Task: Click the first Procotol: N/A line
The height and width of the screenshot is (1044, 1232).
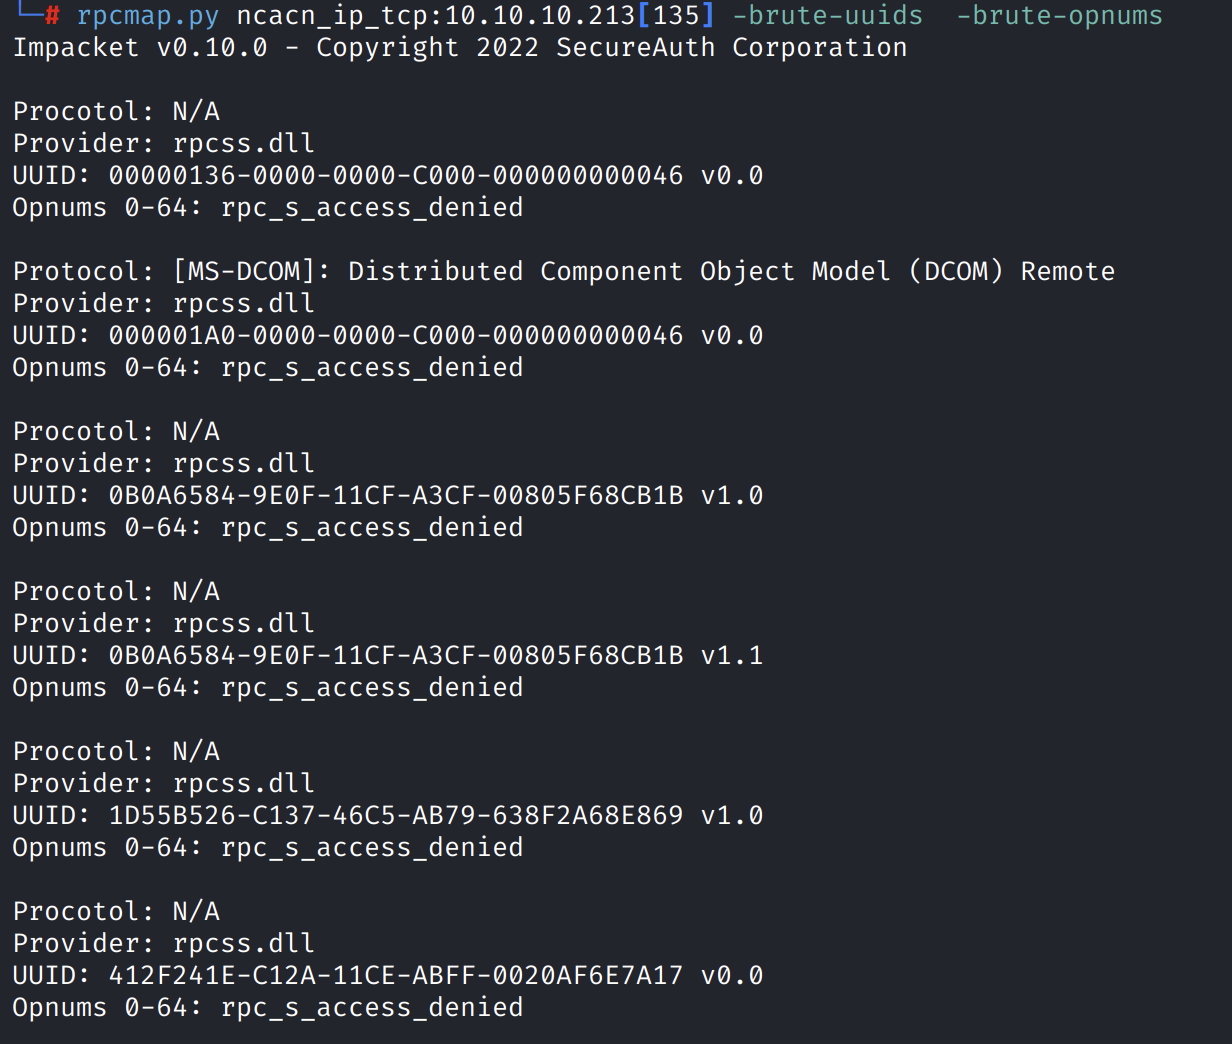Action: click(x=116, y=112)
